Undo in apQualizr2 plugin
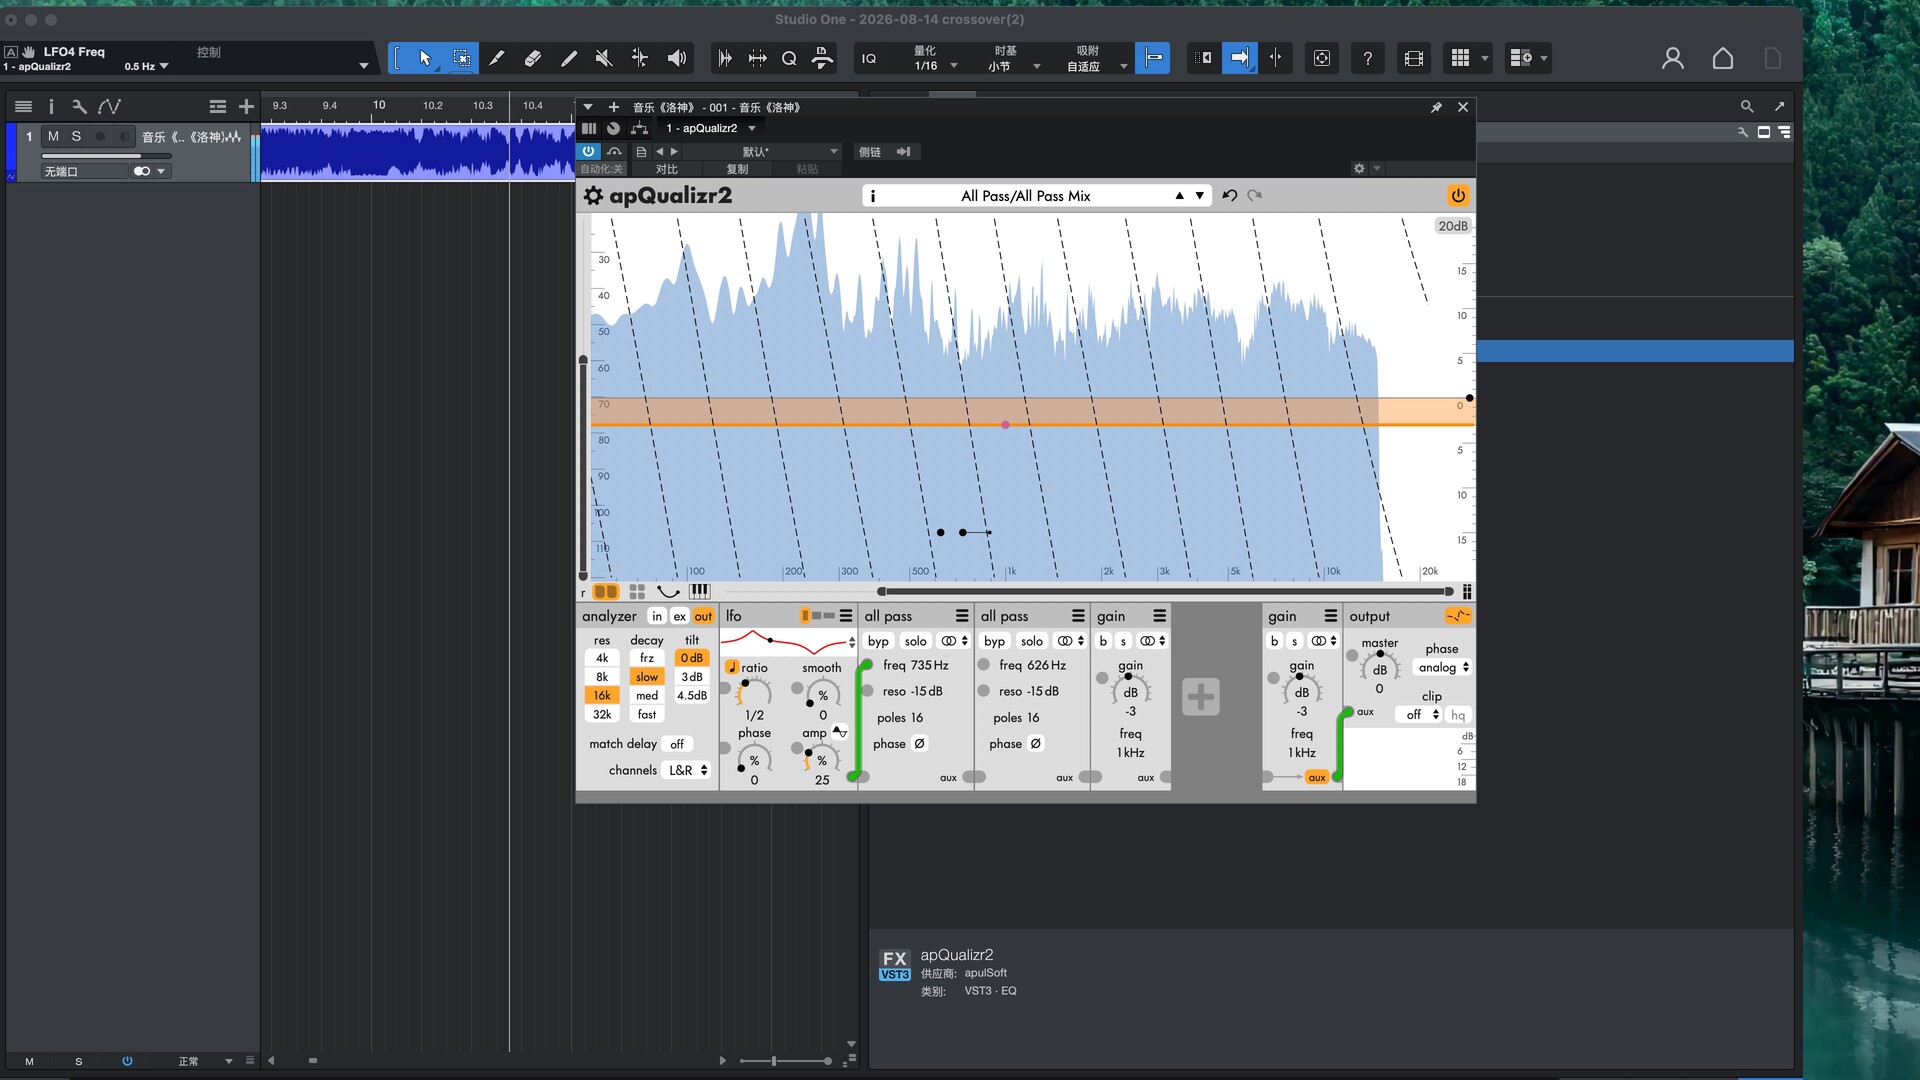Screen dimensions: 1920x1080 click(1229, 196)
